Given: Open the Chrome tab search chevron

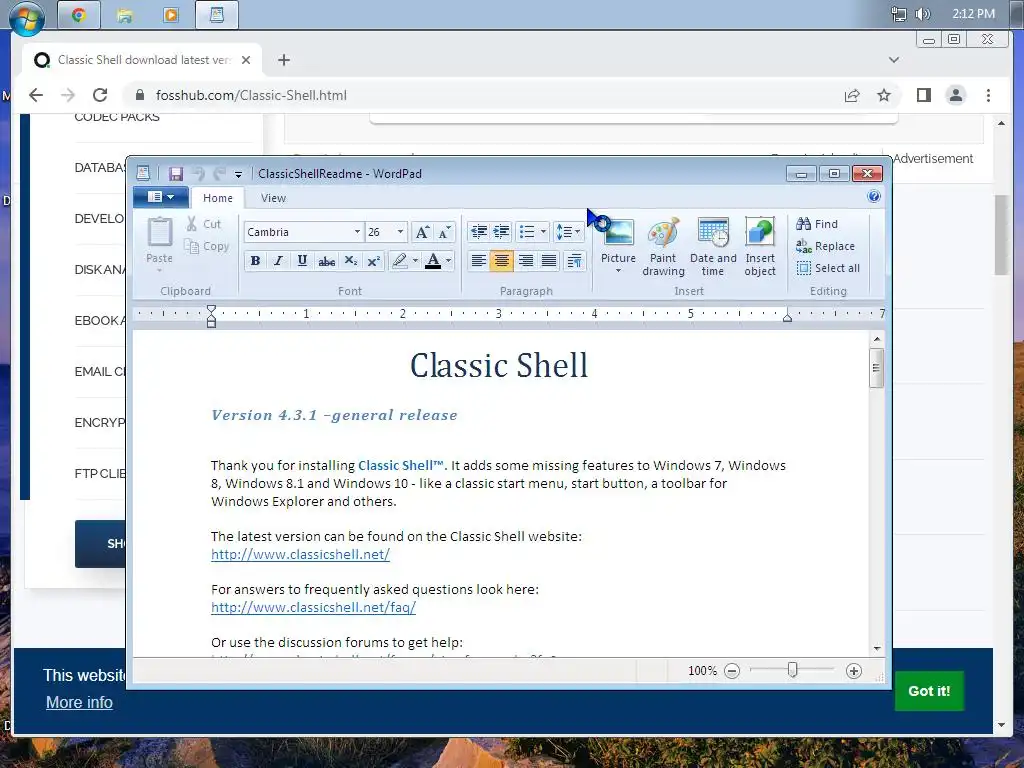Looking at the screenshot, I should (894, 60).
